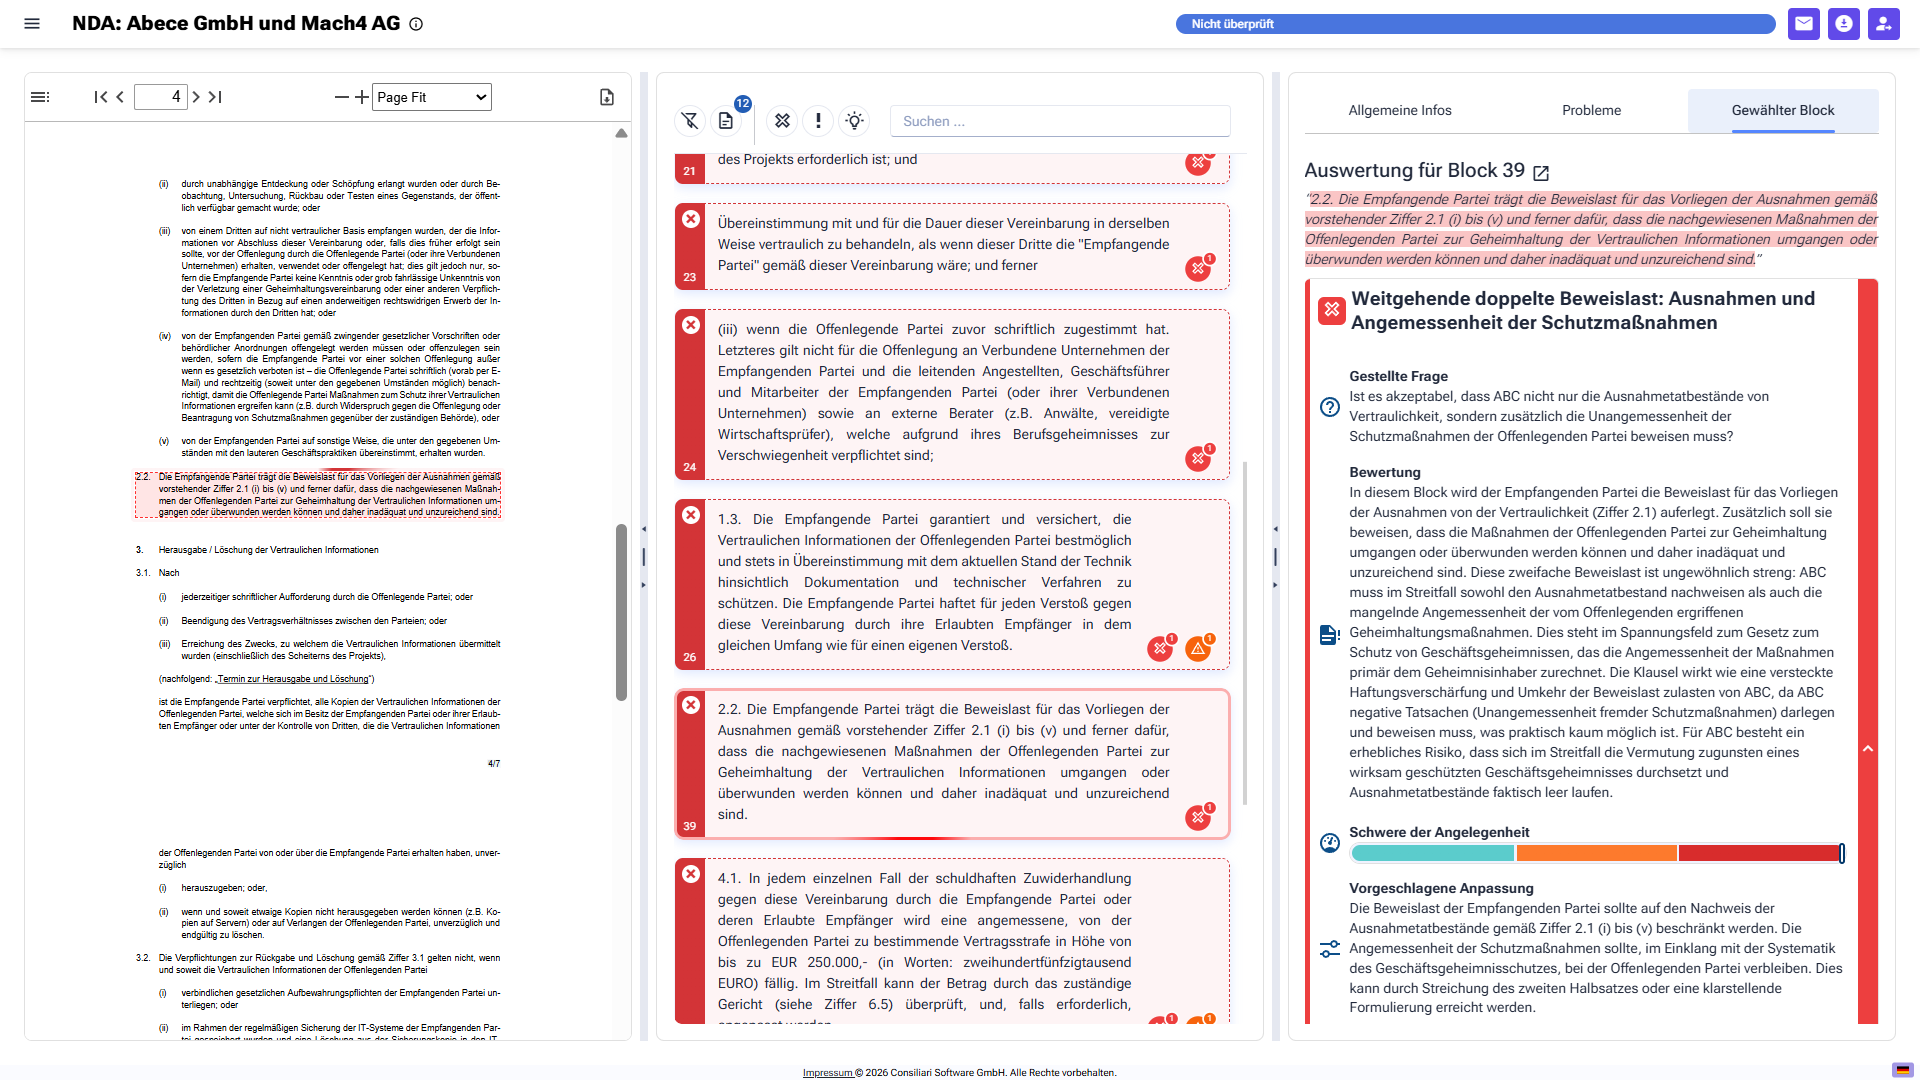Click 'Termin zur Herausgabe und Löschung' in PDF

pos(293,679)
